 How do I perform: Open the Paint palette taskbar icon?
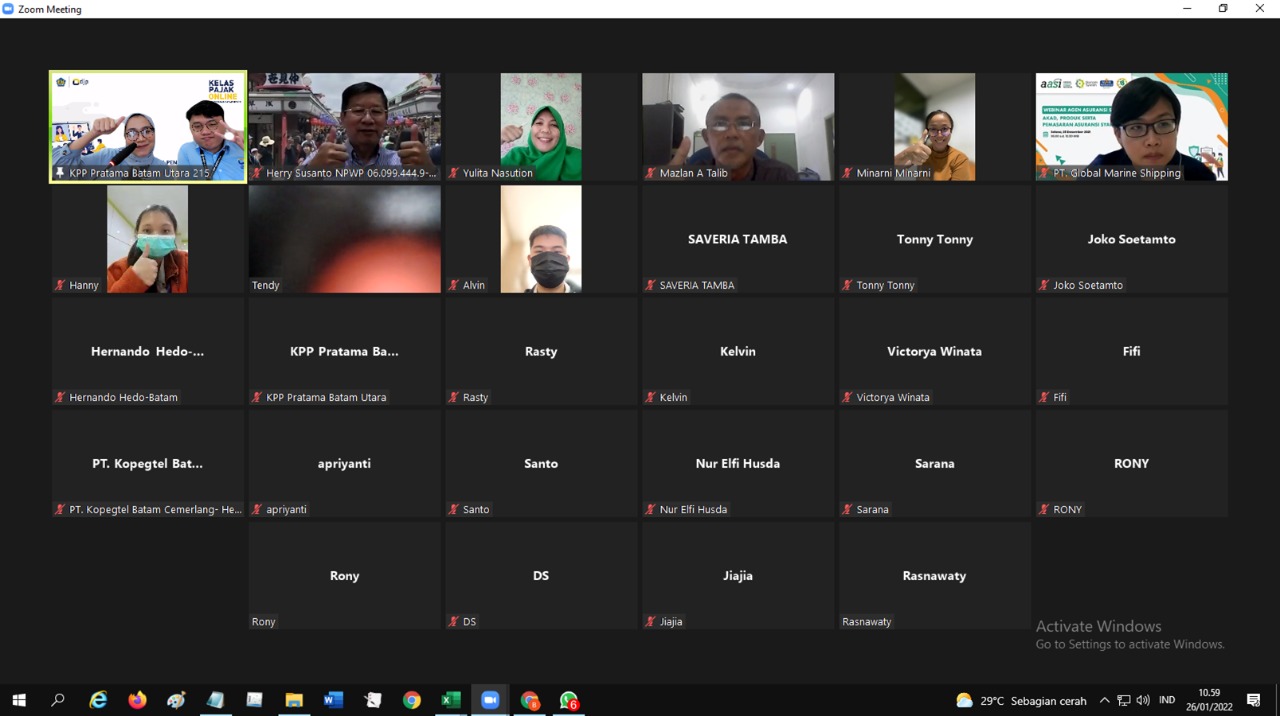tap(176, 700)
